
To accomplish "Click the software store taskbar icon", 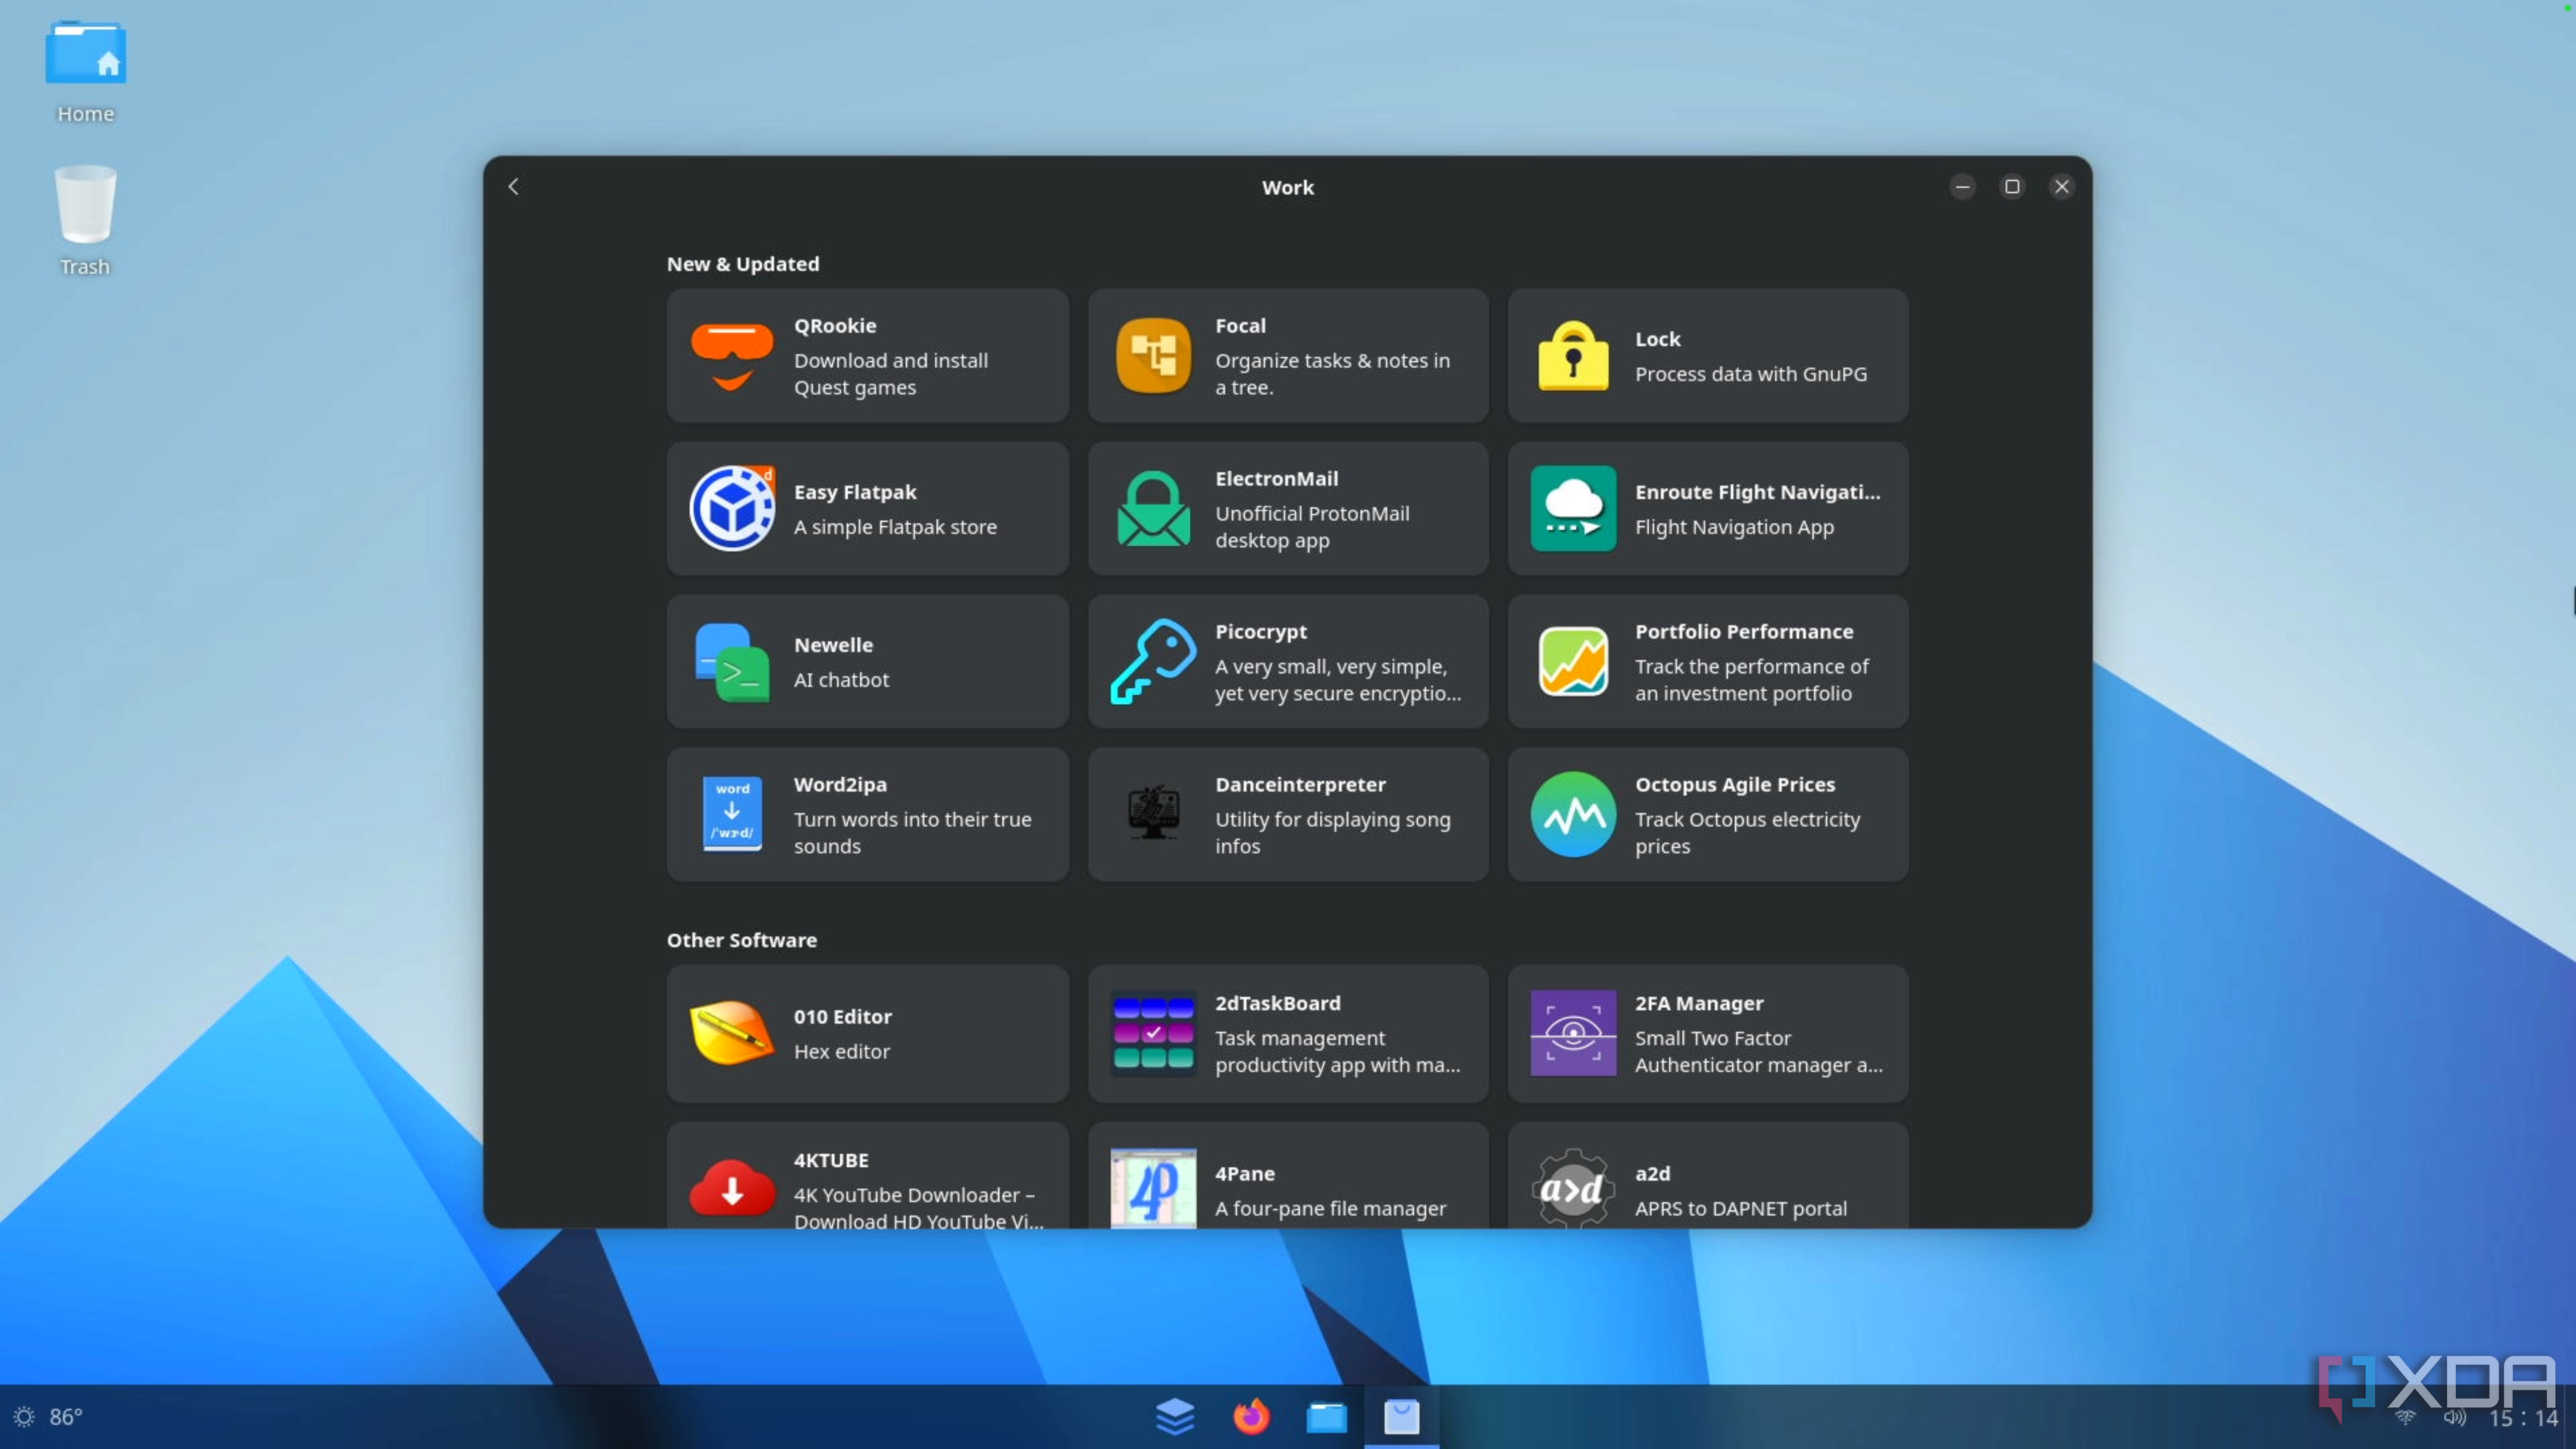I will [x=1401, y=1417].
